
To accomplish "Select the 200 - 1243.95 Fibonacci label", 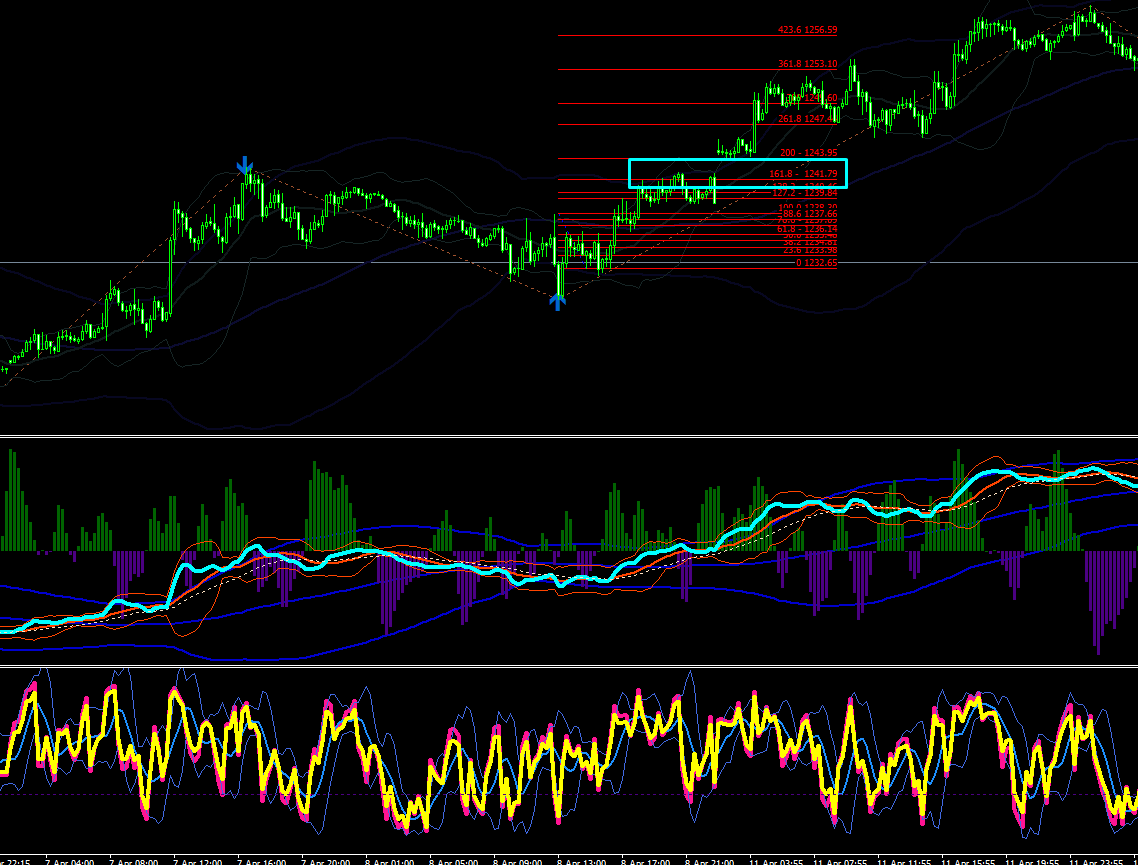I will tap(809, 152).
